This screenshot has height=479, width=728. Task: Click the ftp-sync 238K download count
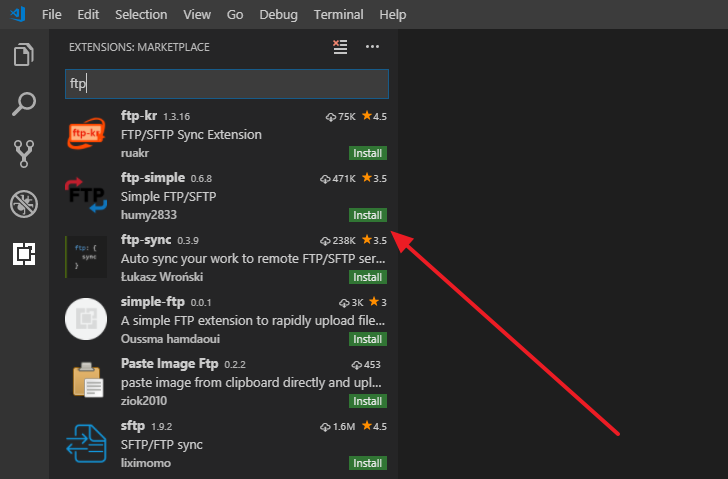[x=338, y=240]
